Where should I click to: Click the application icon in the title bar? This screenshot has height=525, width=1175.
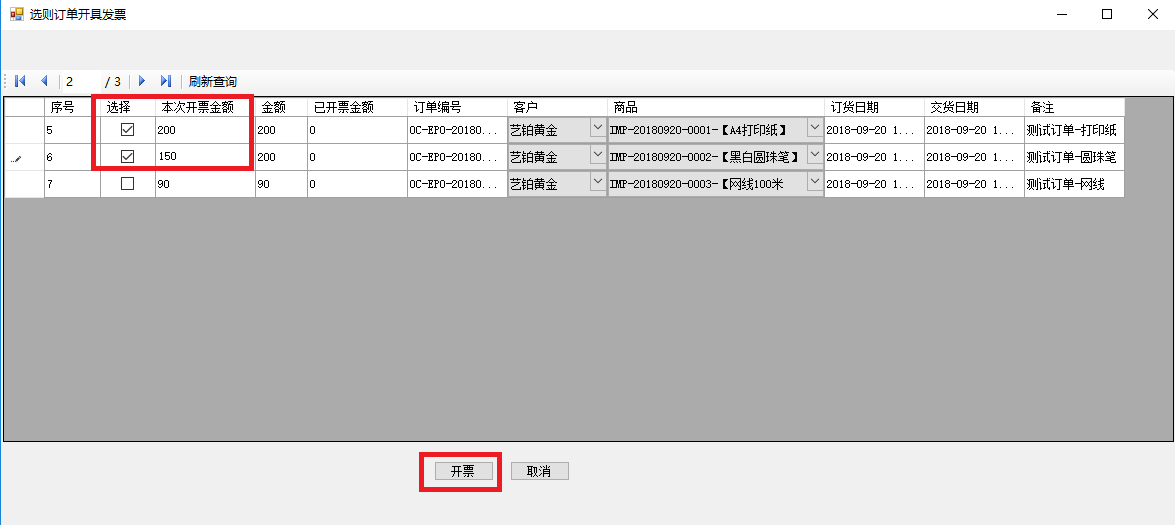(x=16, y=13)
